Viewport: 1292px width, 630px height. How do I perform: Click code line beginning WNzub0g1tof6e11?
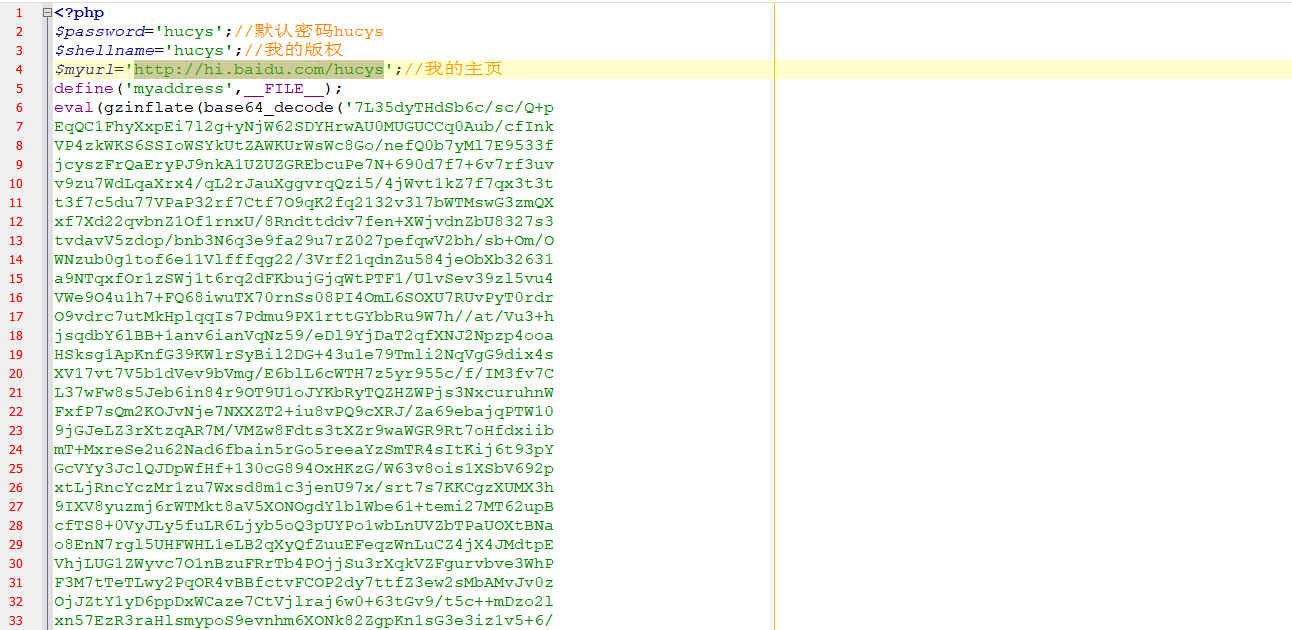(304, 260)
